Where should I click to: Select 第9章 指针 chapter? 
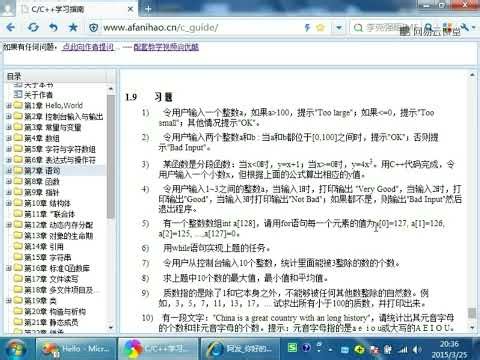tap(41, 192)
